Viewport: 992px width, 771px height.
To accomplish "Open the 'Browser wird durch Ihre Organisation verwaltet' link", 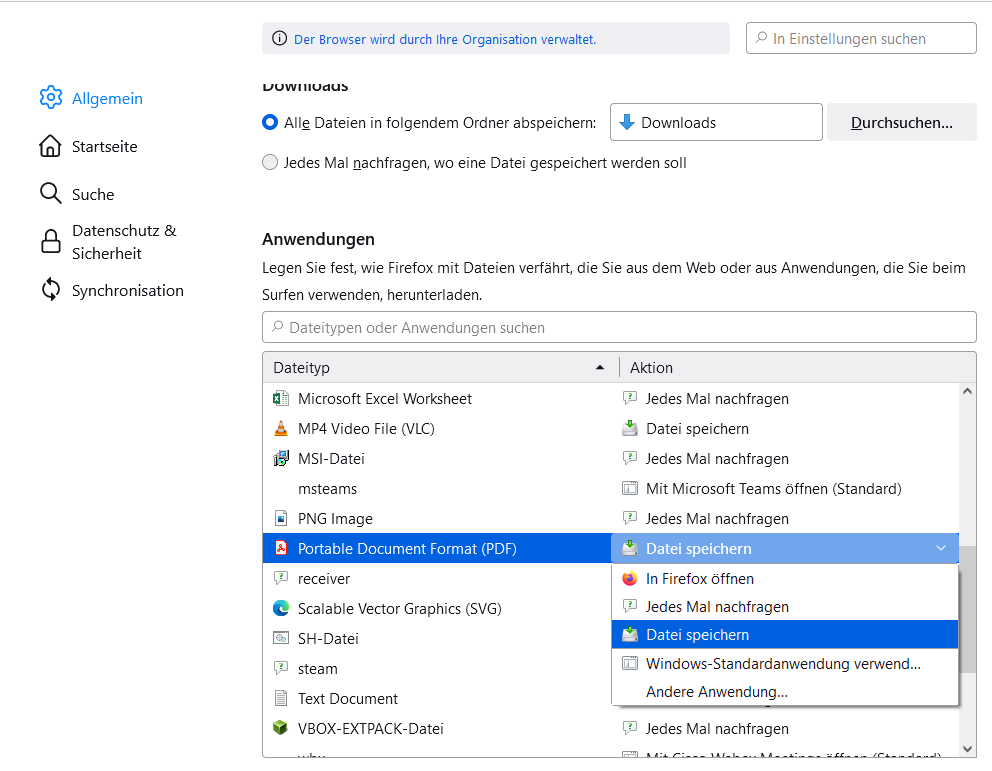I will (444, 39).
